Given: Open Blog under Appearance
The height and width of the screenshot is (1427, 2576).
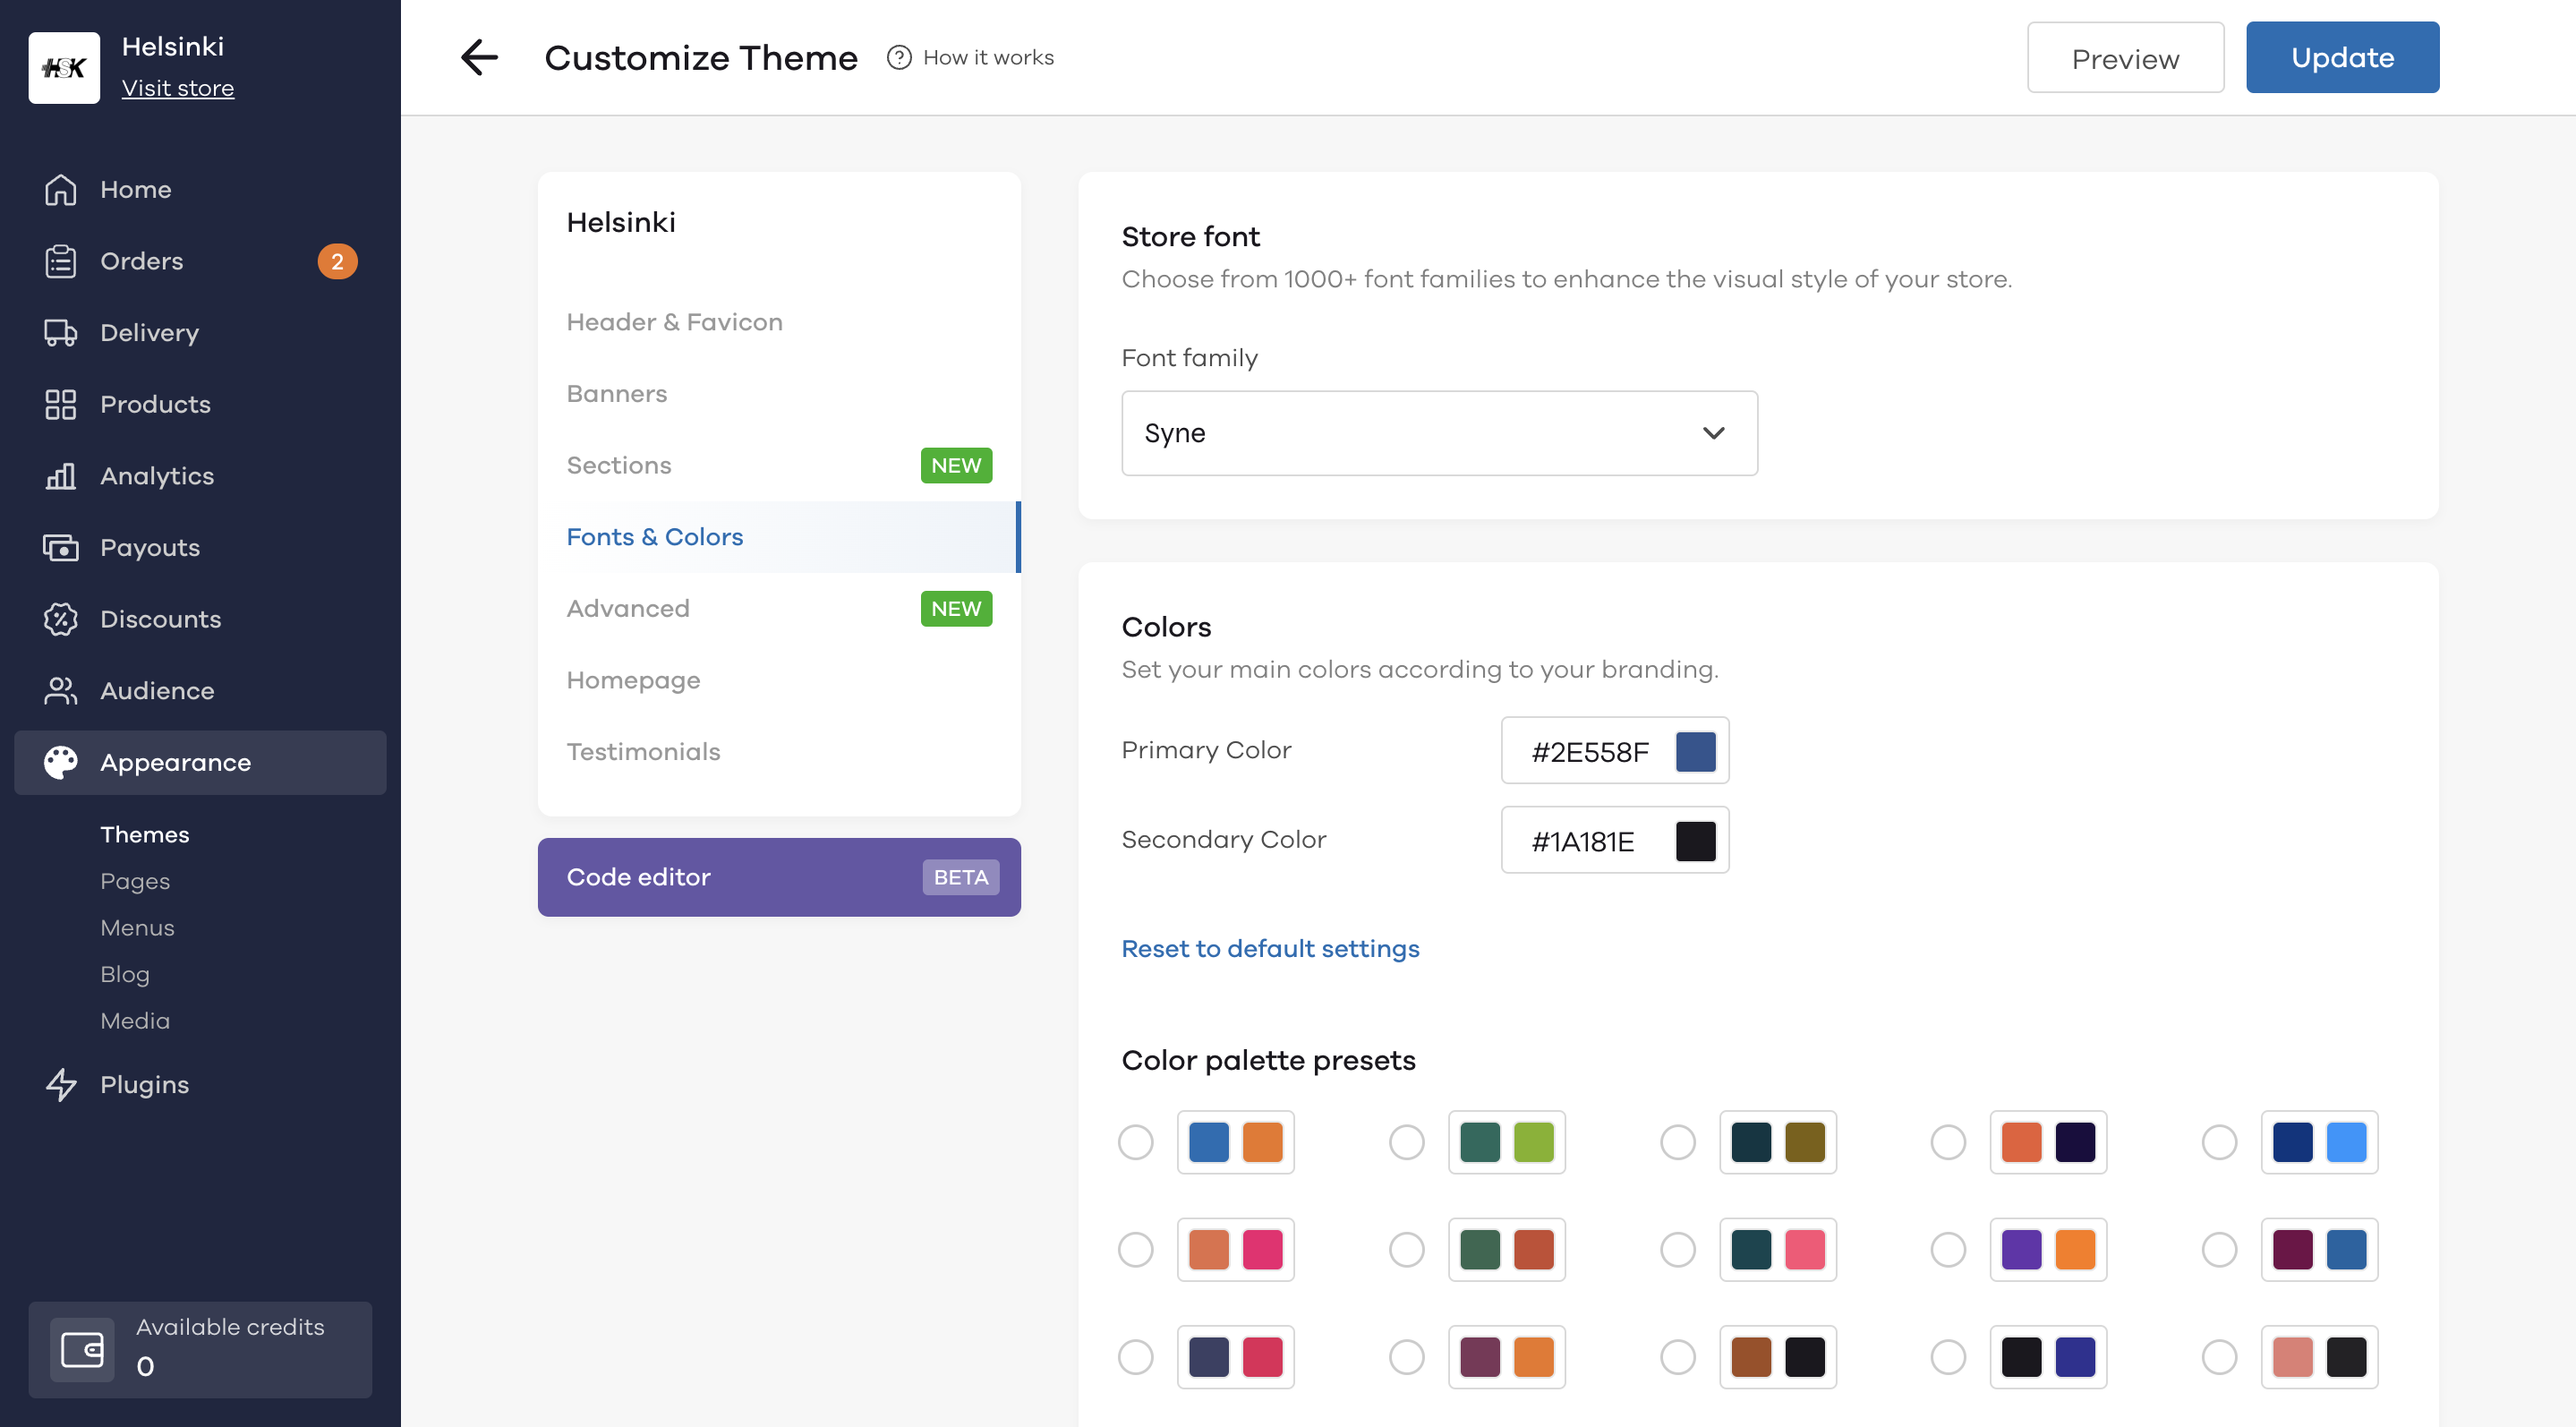Looking at the screenshot, I should [x=125, y=974].
